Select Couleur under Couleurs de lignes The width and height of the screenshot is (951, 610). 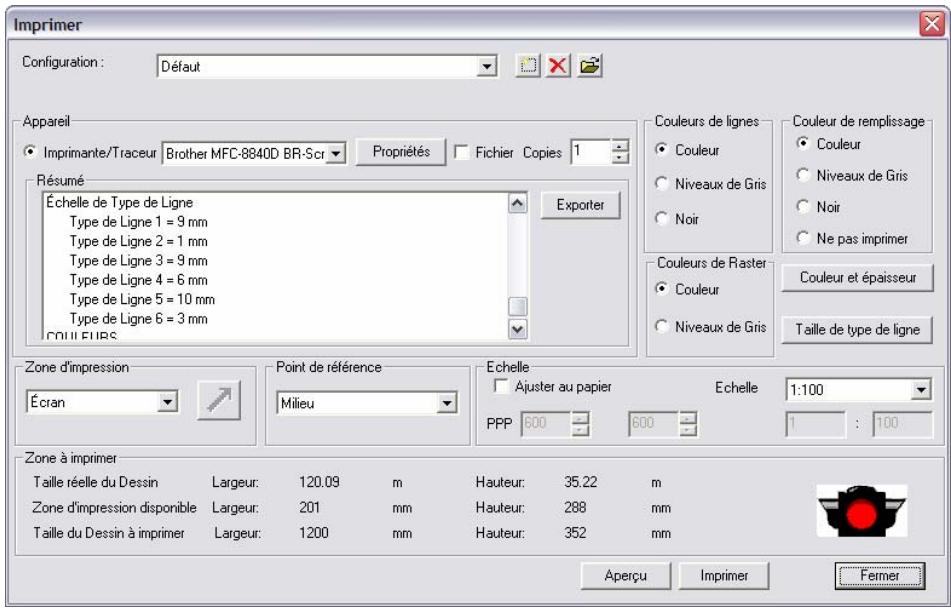662,150
